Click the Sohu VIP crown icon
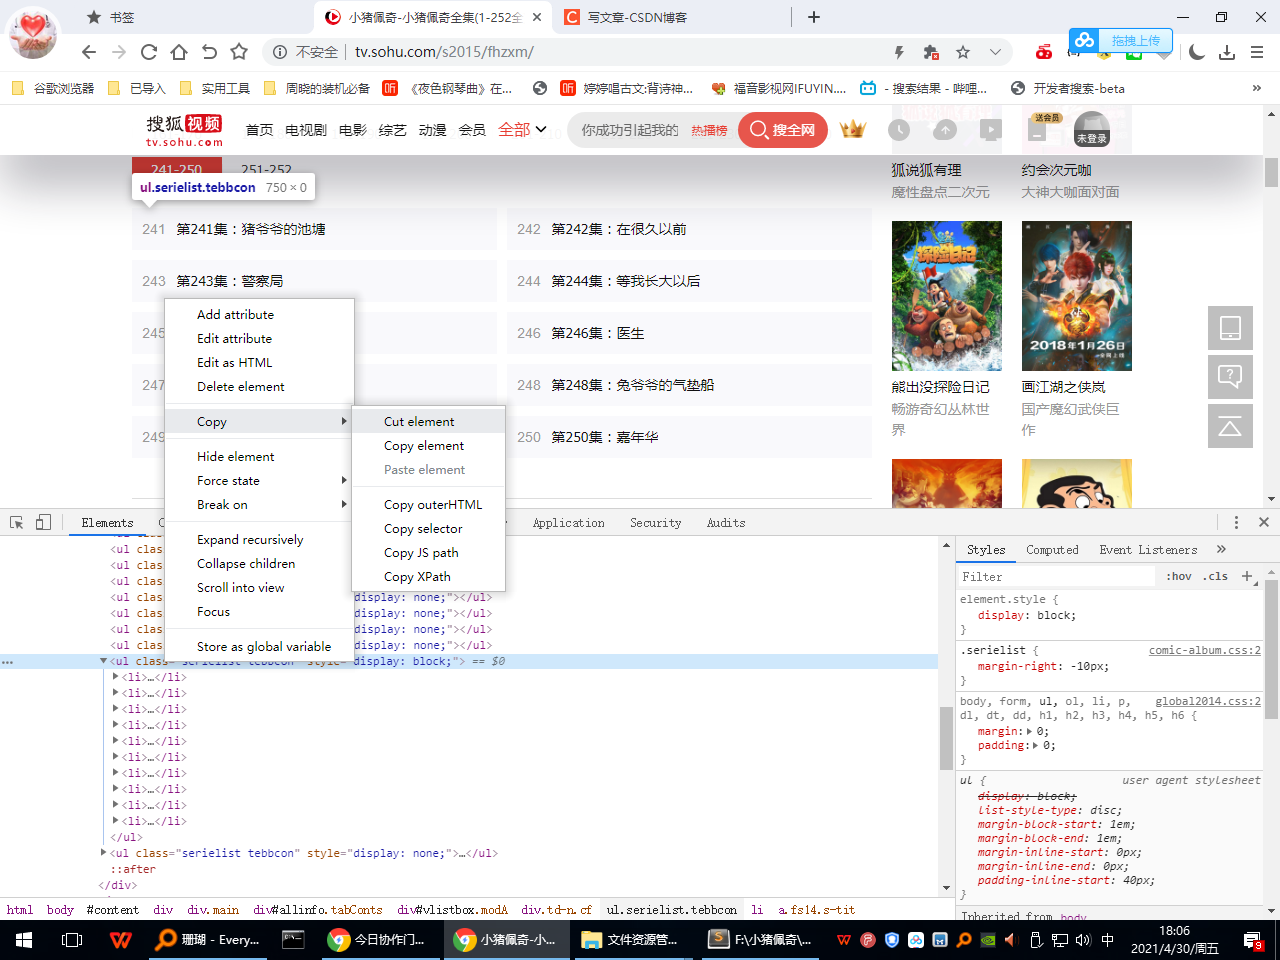Screen dimensions: 1280x960 (853, 129)
